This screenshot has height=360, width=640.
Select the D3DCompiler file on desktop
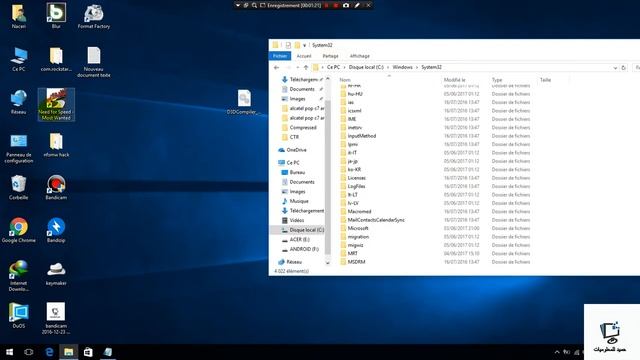point(244,102)
